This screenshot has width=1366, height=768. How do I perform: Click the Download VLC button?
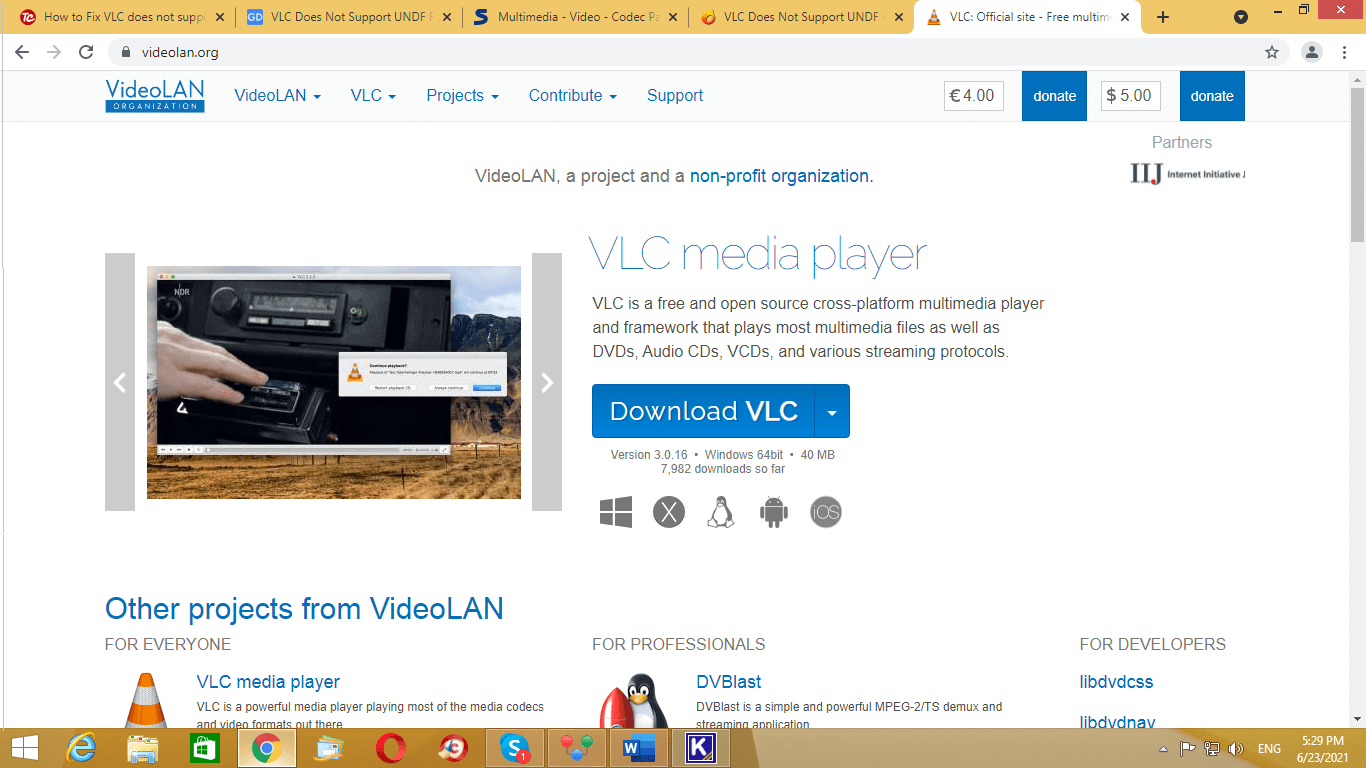(703, 411)
